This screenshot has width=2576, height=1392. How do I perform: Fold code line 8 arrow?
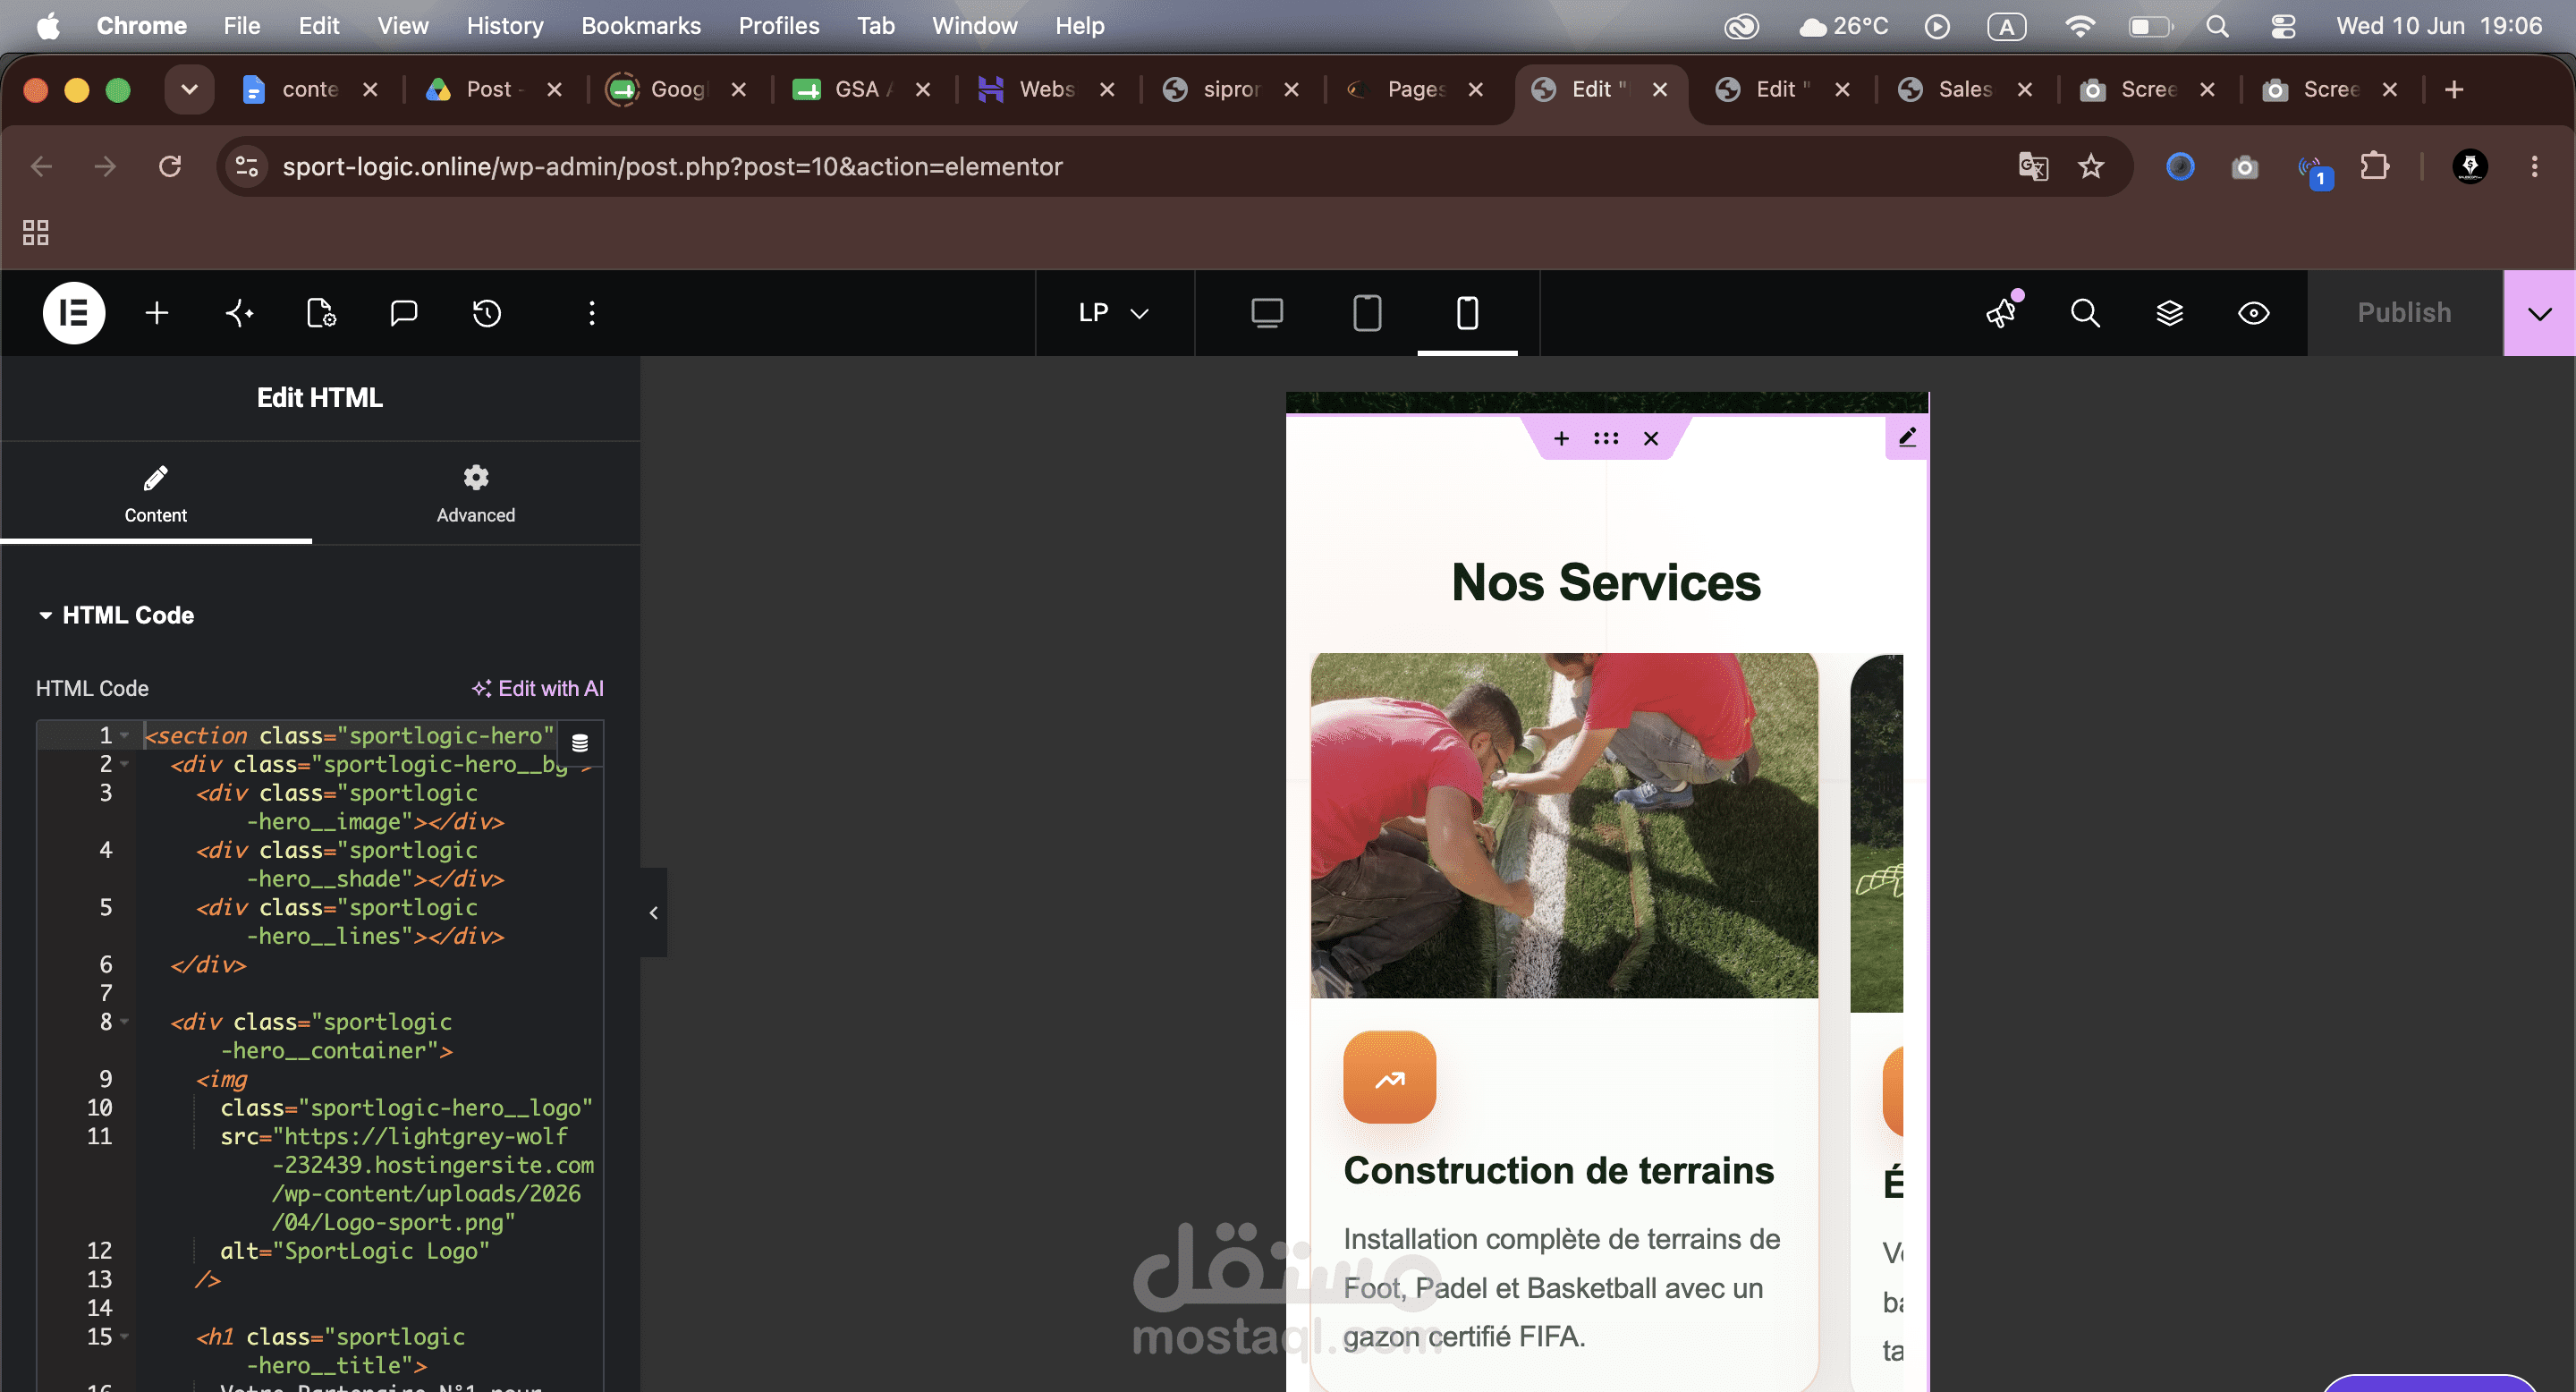tap(124, 1022)
